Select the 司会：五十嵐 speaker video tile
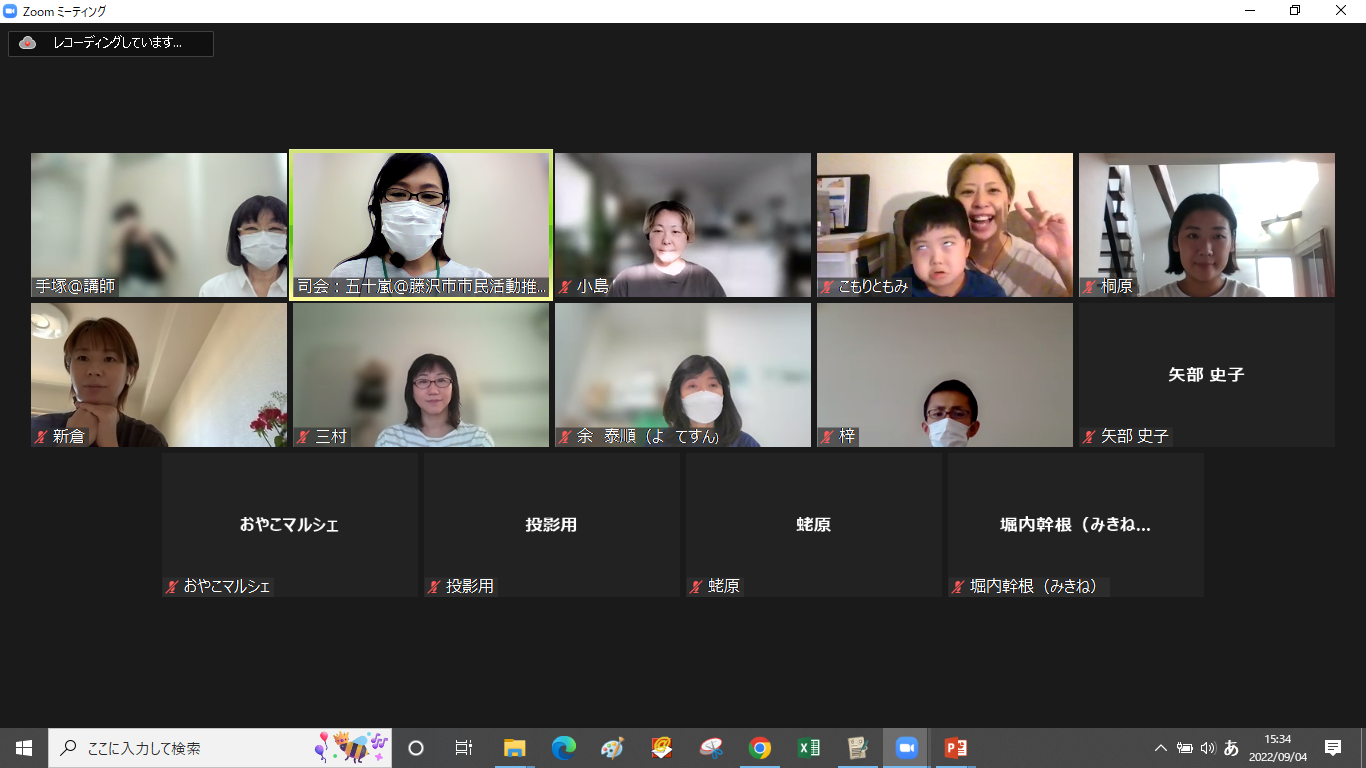Screen dimensions: 1366x768 [421, 225]
